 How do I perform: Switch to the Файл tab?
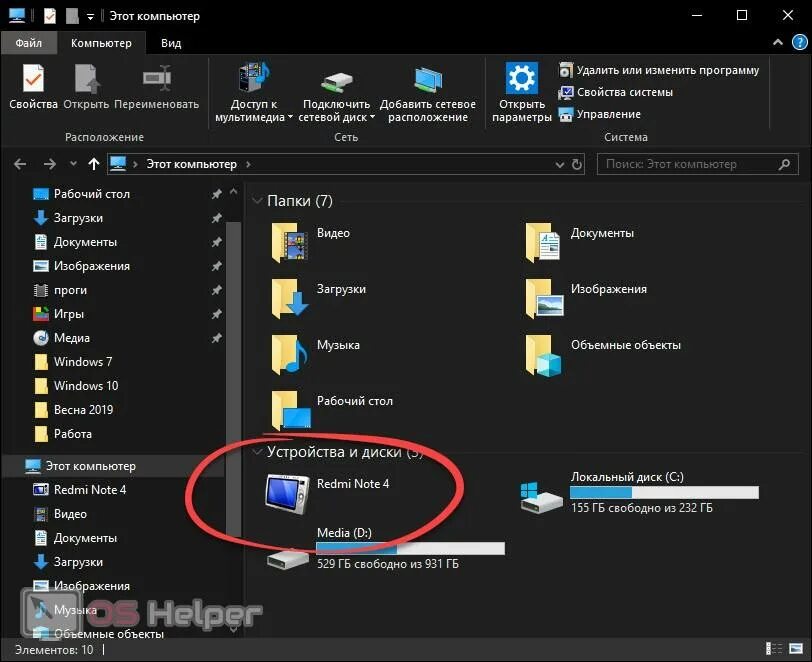click(x=28, y=43)
